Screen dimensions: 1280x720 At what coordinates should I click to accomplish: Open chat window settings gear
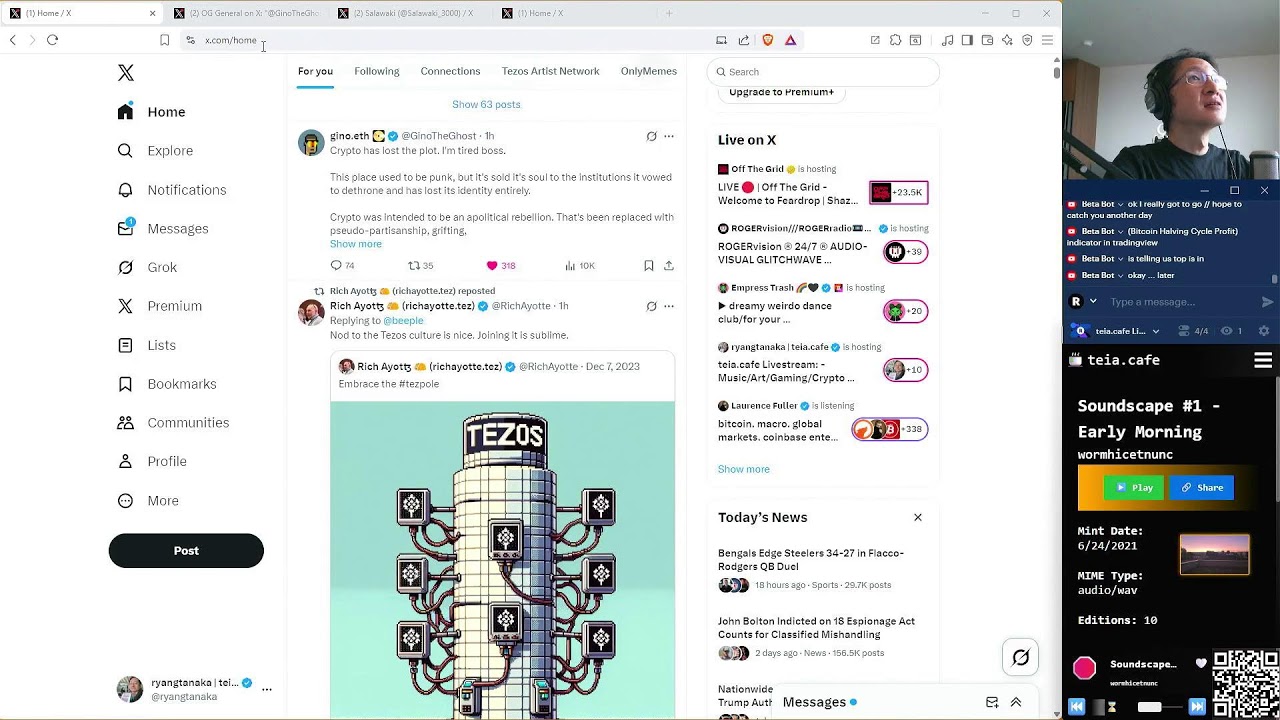coord(1263,331)
